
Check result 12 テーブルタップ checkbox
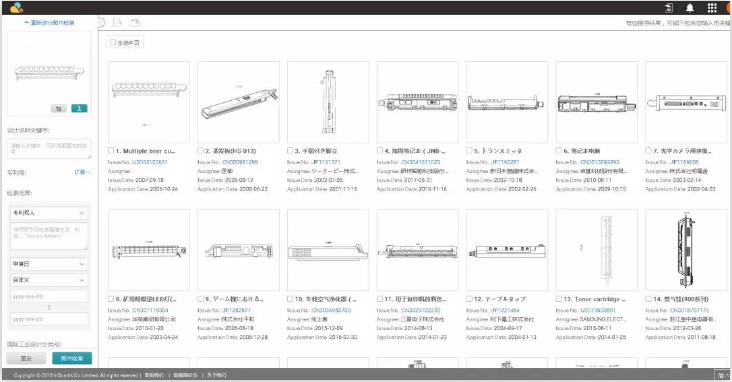click(x=469, y=299)
